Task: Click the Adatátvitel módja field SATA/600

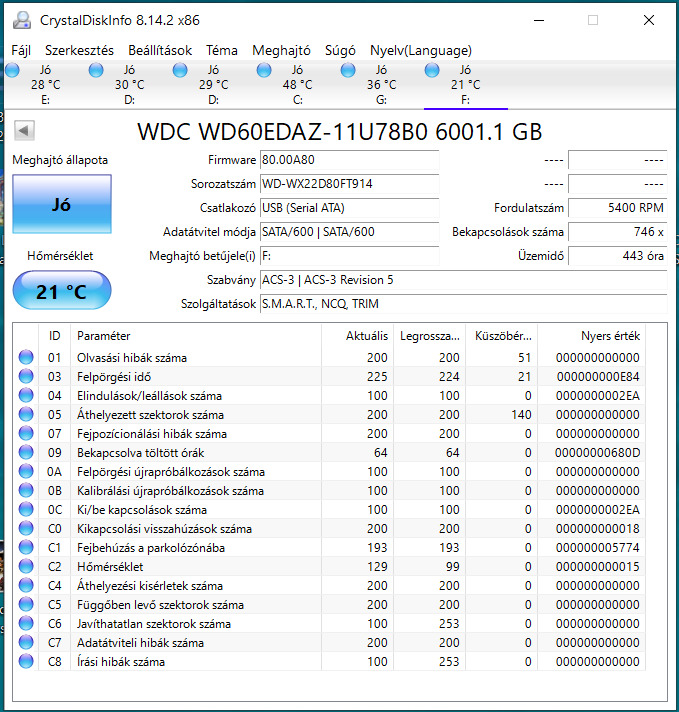Action: coord(349,232)
